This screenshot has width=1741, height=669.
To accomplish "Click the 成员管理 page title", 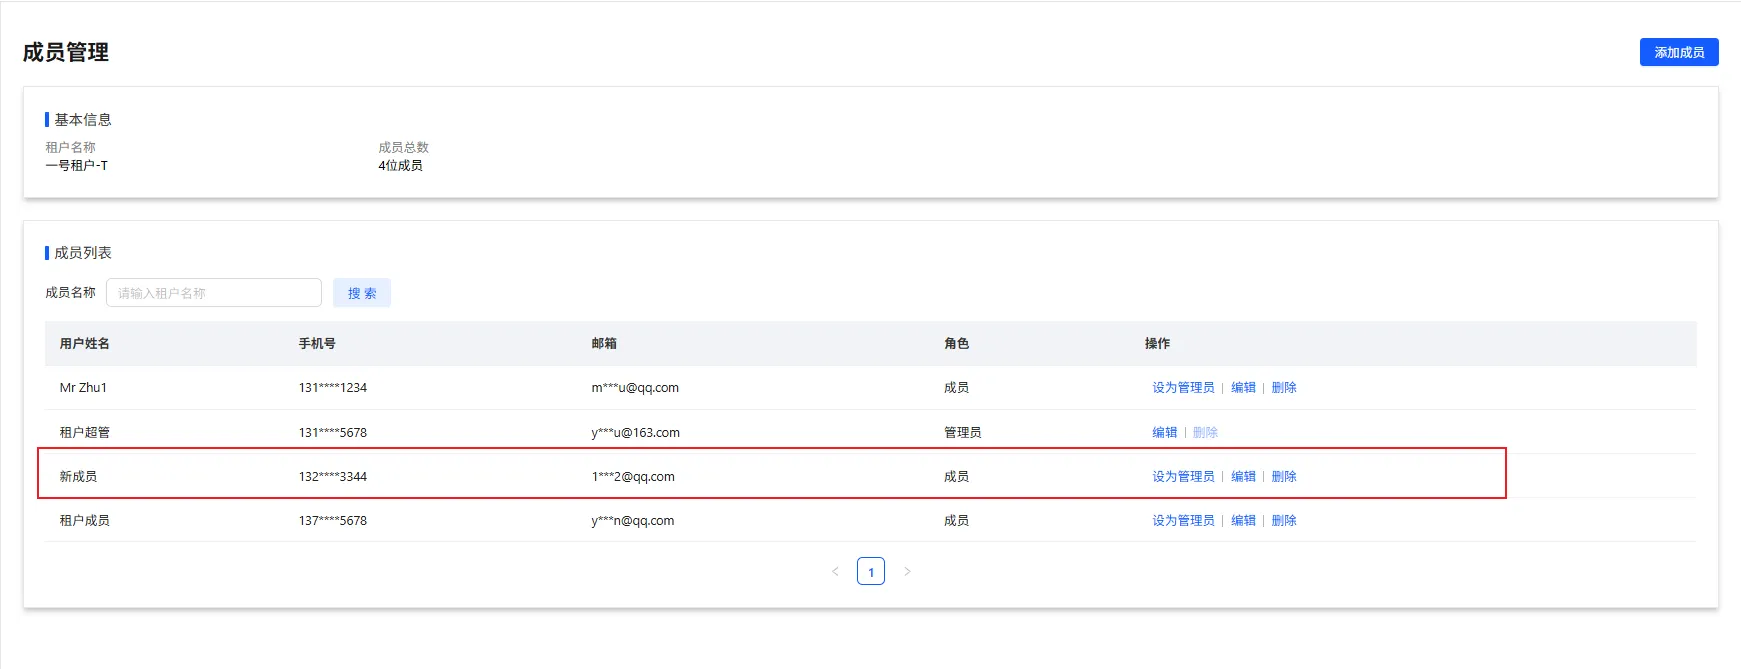I will pyautogui.click(x=66, y=52).
